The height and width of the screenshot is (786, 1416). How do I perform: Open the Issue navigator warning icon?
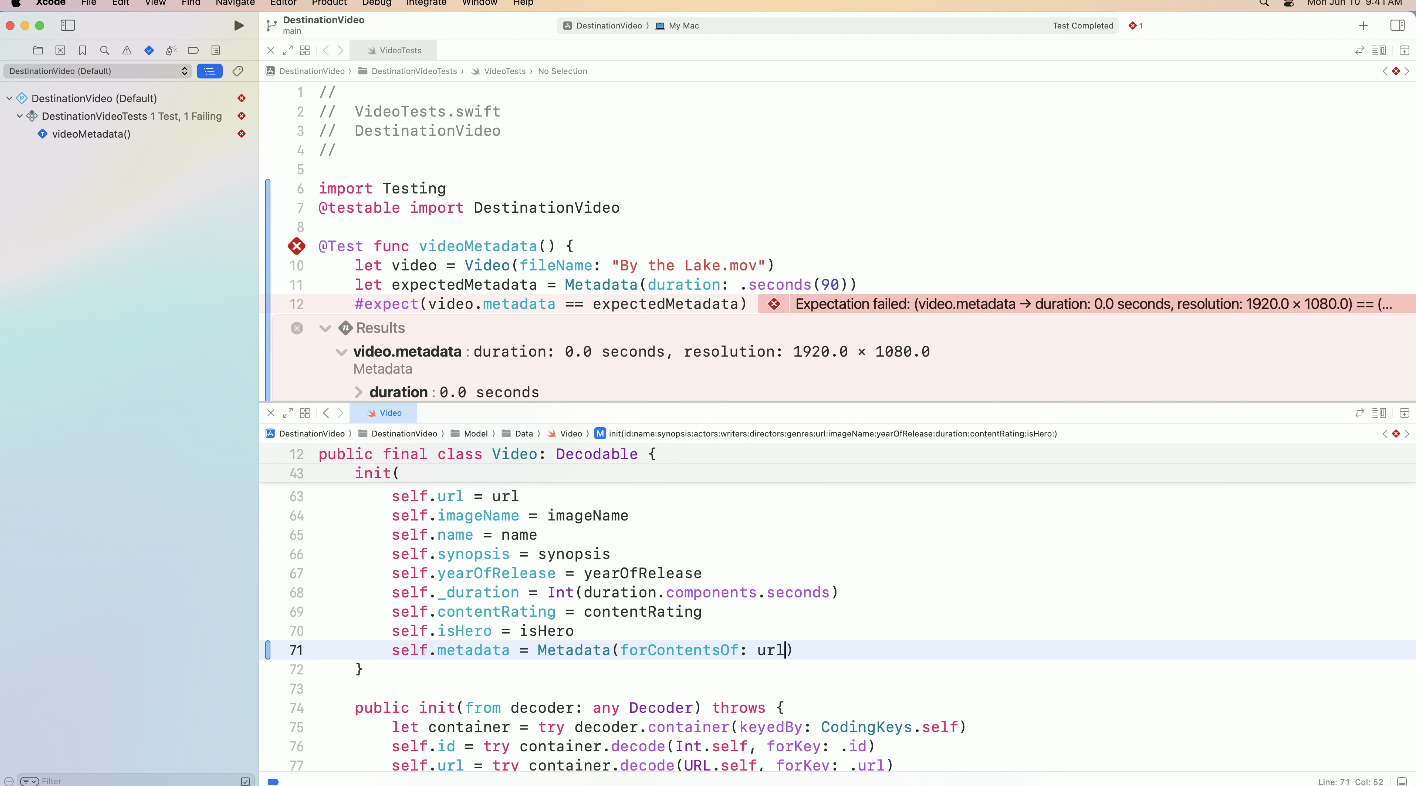click(126, 50)
